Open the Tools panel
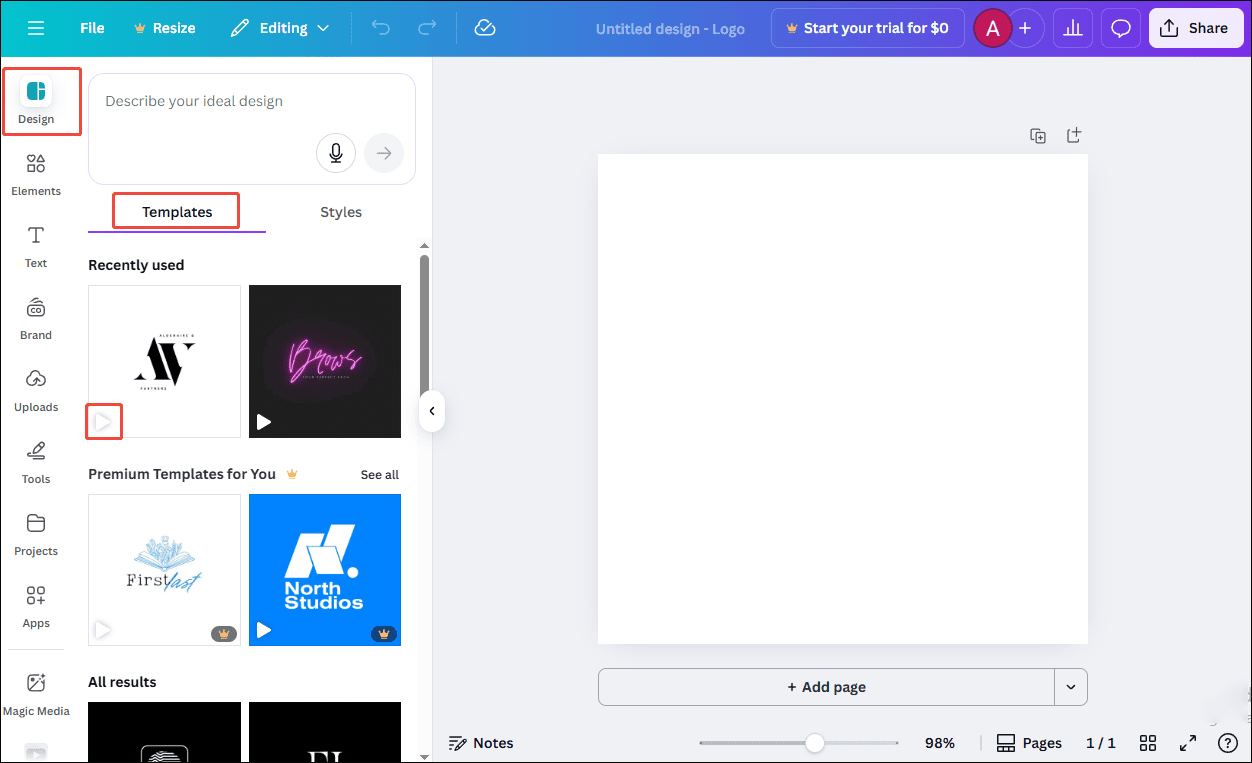This screenshot has height=763, width=1252. pos(36,462)
